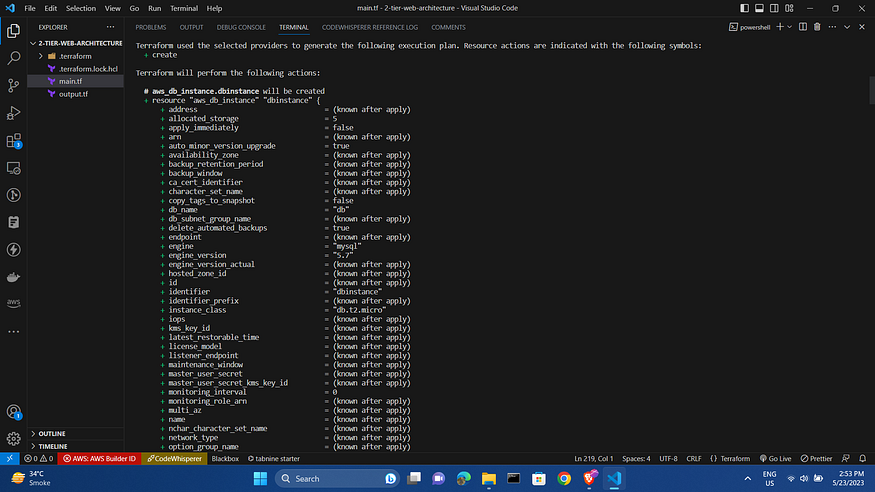875x492 pixels.
Task: Click tabnine starter status item
Action: (273, 459)
